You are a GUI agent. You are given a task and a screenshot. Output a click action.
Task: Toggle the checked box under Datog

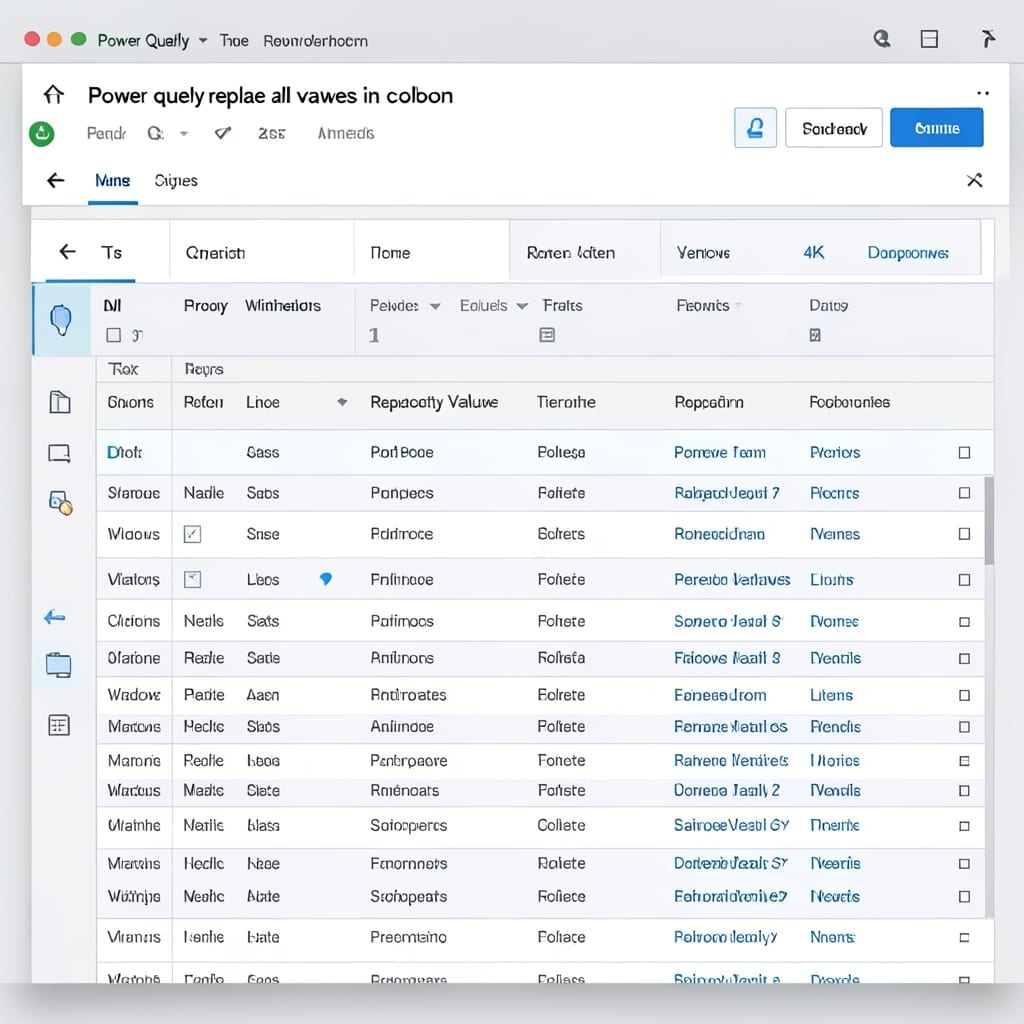tap(815, 335)
